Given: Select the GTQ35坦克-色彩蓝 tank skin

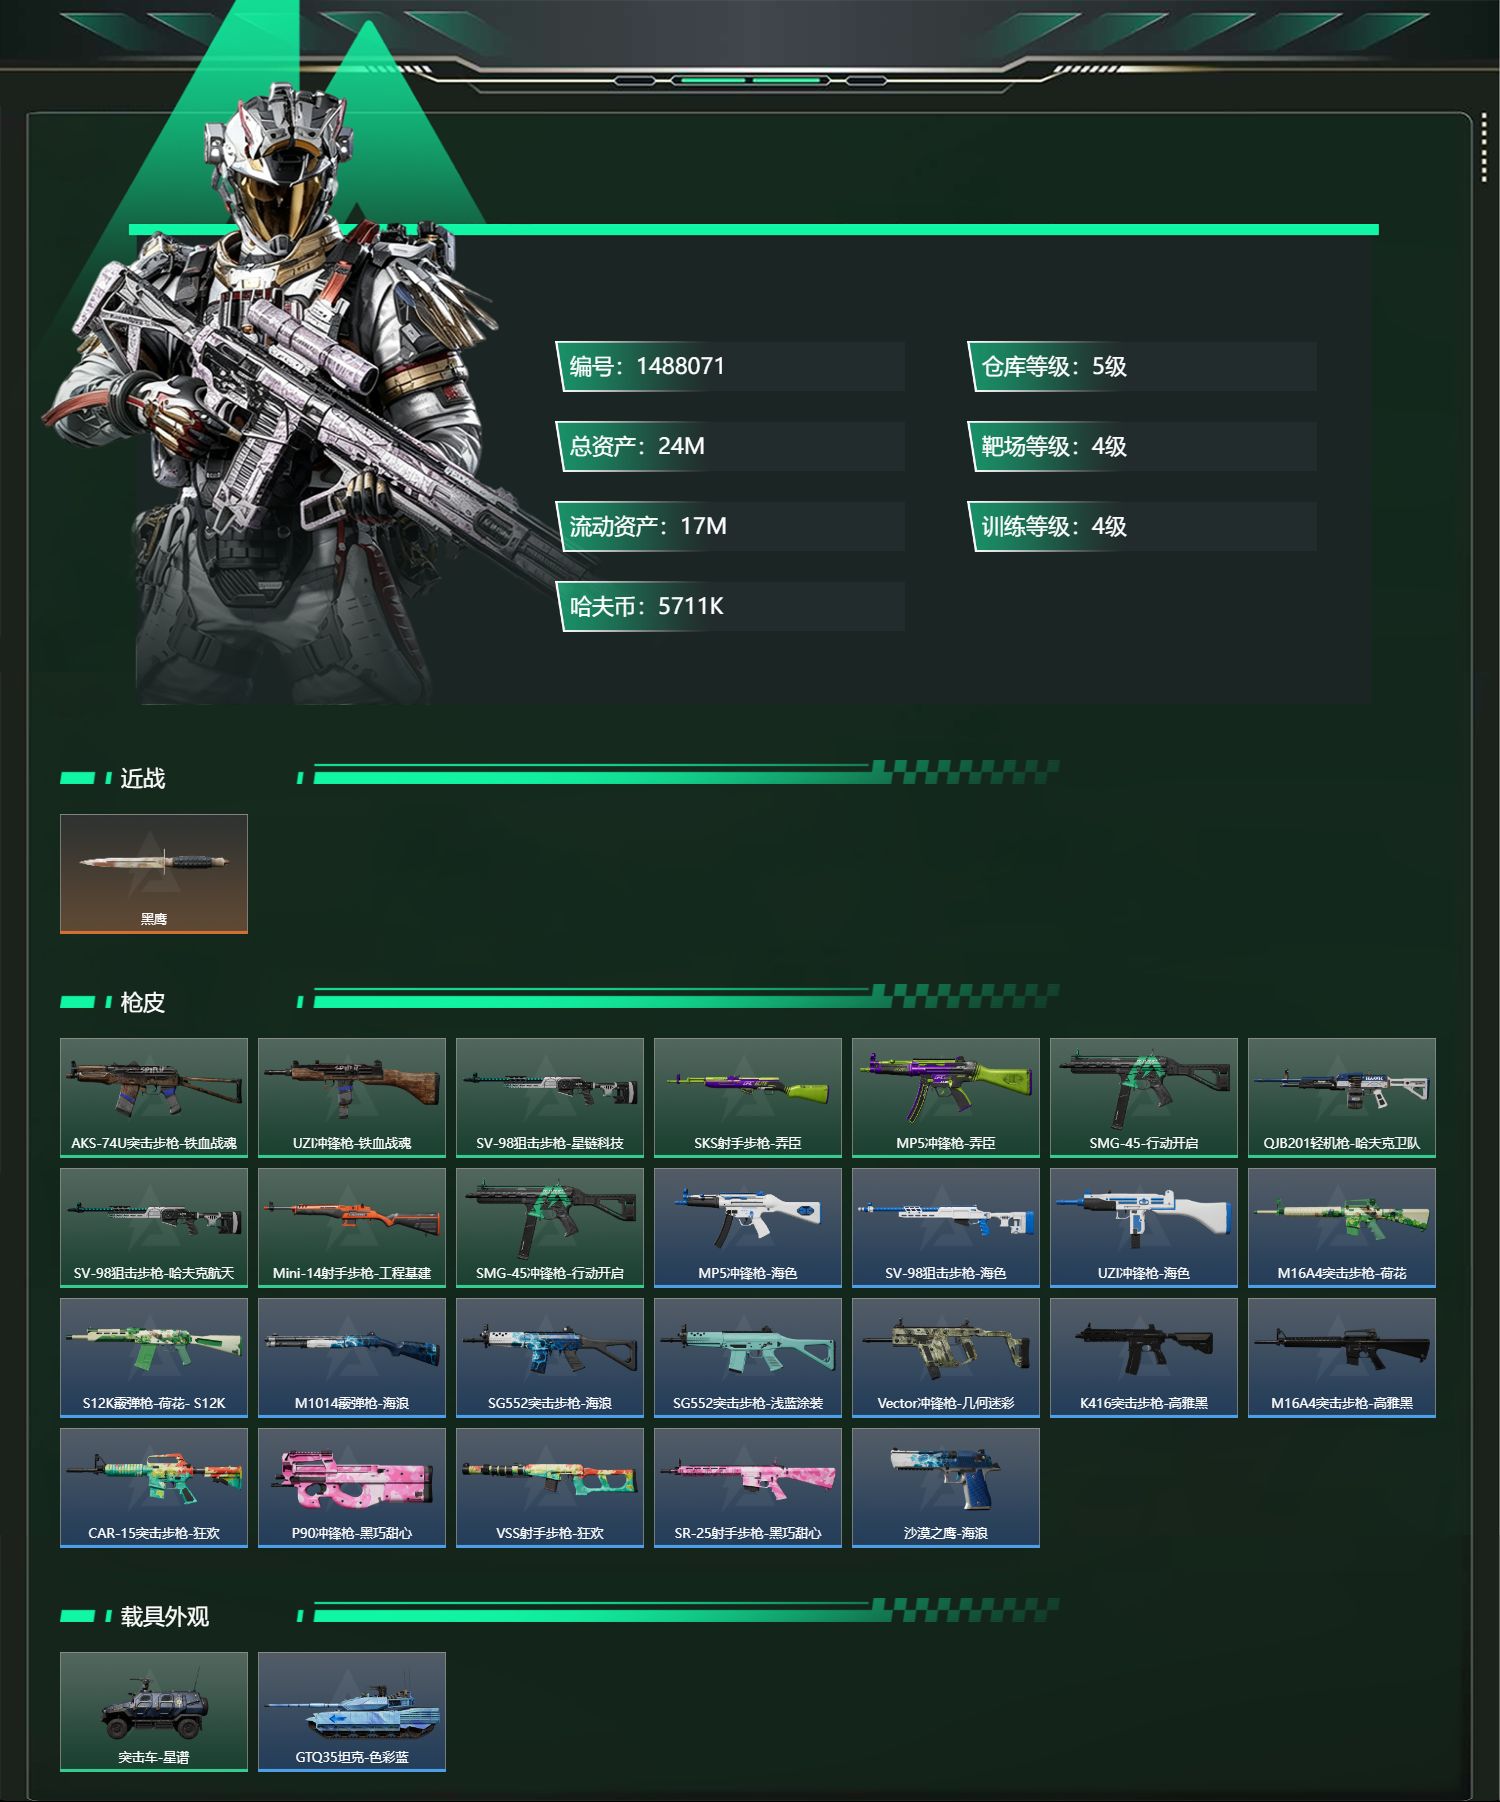Looking at the screenshot, I should click(352, 1712).
